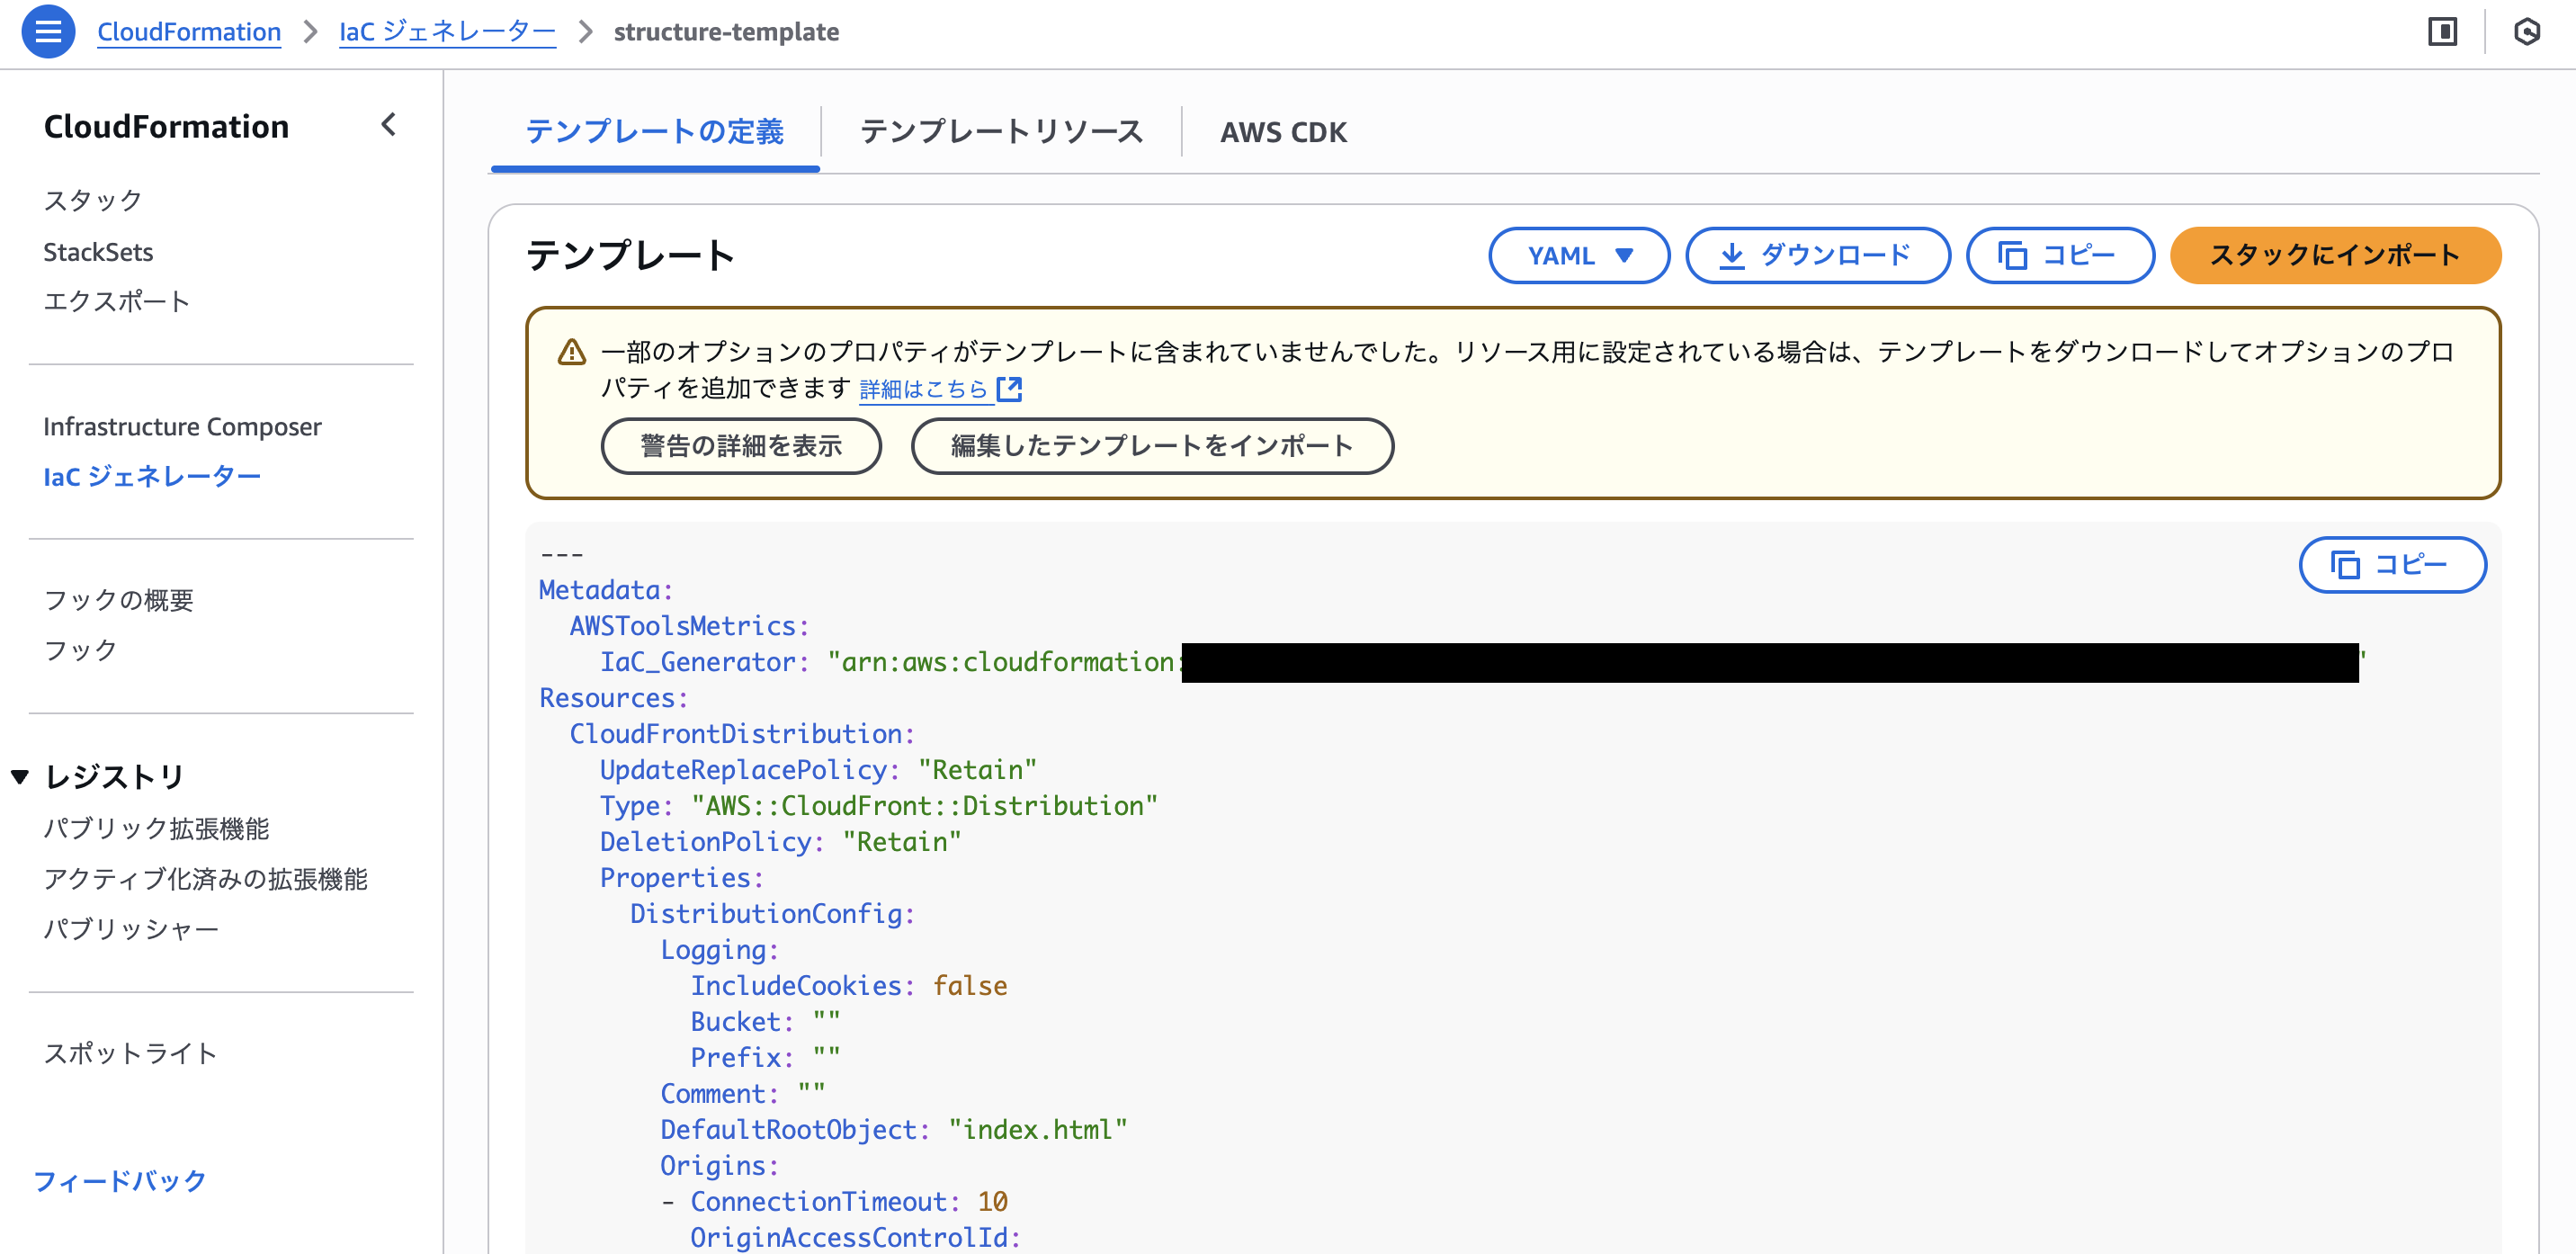Open the 詳細はこちら link

coord(924,389)
